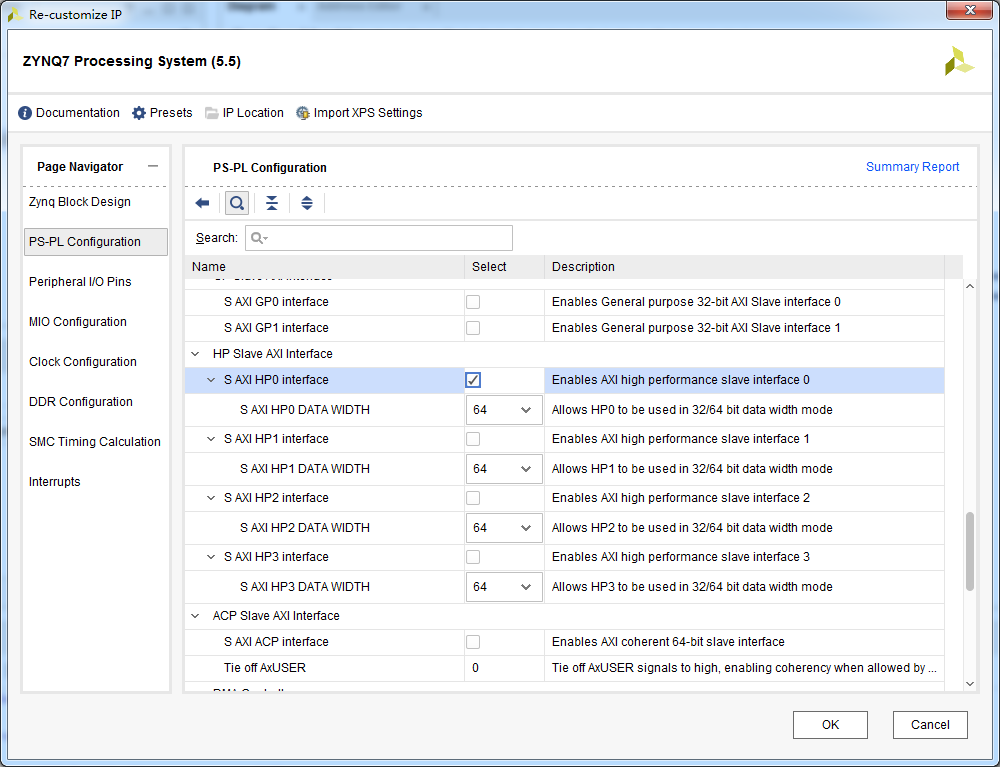Enable the S AXI GP0 interface checkbox

tap(473, 302)
